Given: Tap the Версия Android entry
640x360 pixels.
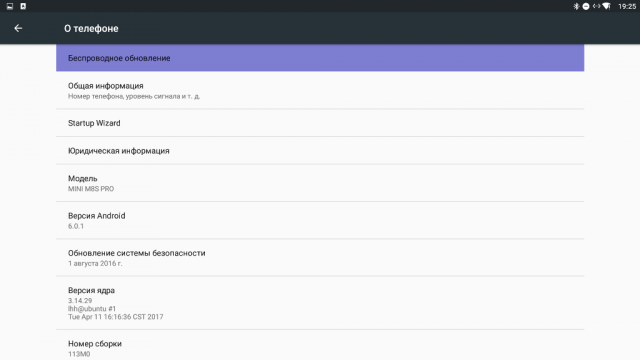Looking at the screenshot, I should 320,220.
